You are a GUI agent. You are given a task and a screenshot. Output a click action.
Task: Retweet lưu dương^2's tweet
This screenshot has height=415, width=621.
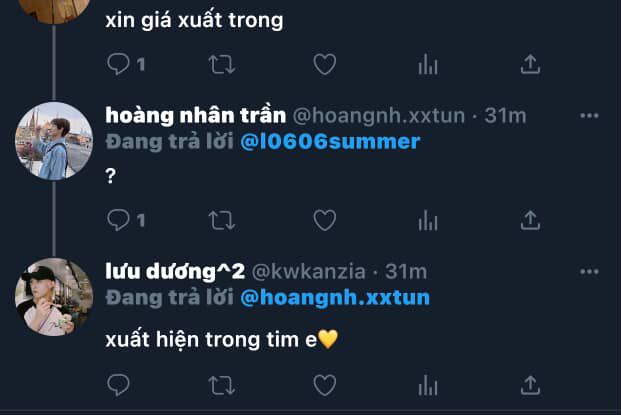[x=222, y=385]
